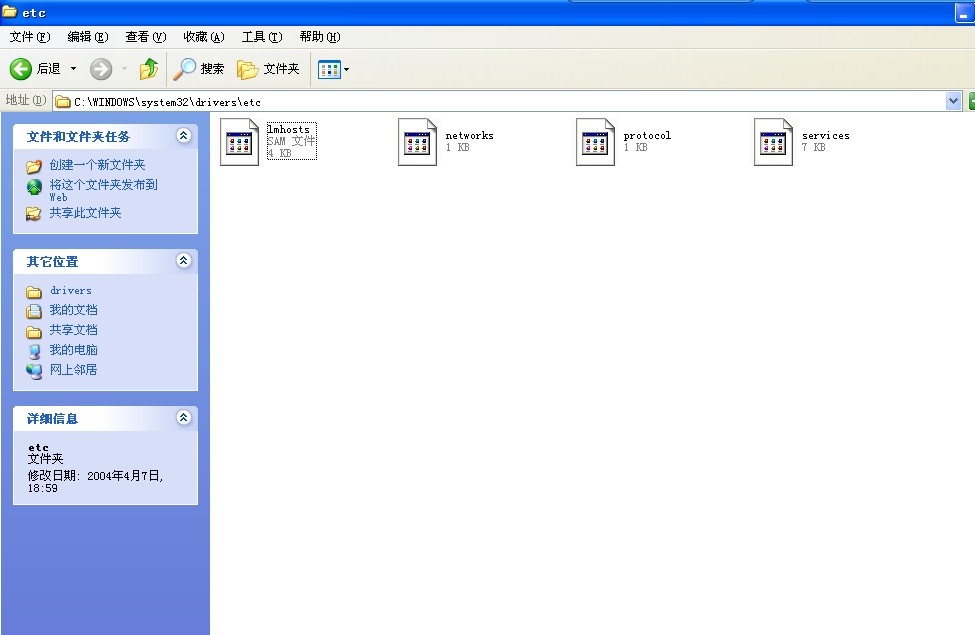Open the Back history dropdown arrow
This screenshot has height=635, width=975.
(x=73, y=68)
